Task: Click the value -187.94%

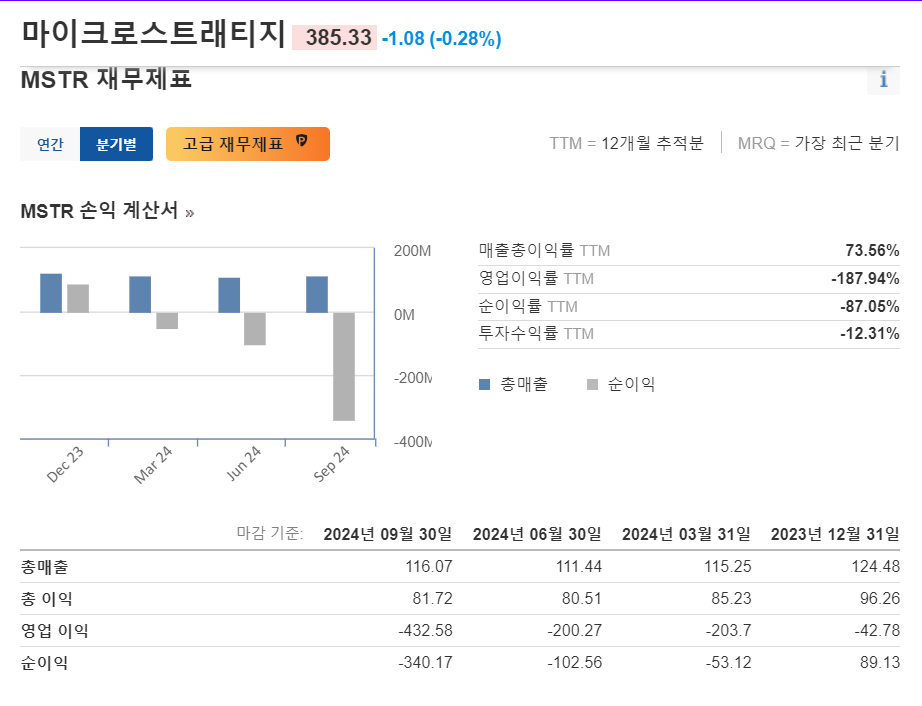Action: (865, 278)
